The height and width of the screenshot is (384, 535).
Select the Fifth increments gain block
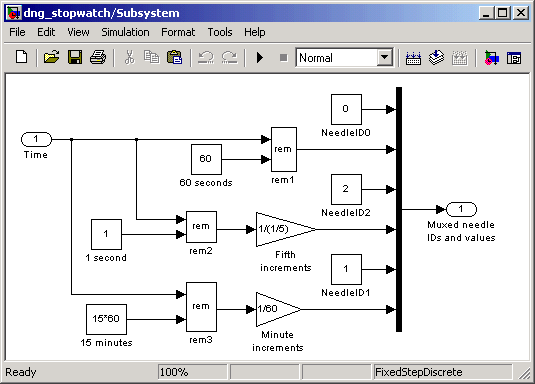pyautogui.click(x=286, y=229)
